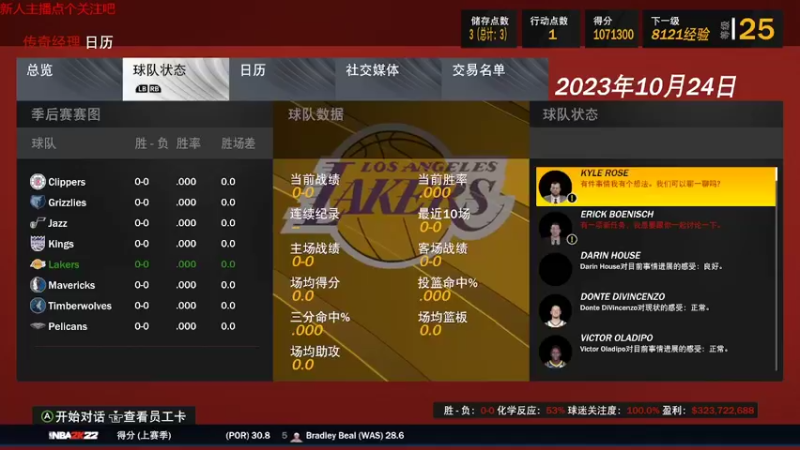Click the 当前胜率 stat label
Viewport: 800px width, 450px height.
pyautogui.click(x=442, y=180)
